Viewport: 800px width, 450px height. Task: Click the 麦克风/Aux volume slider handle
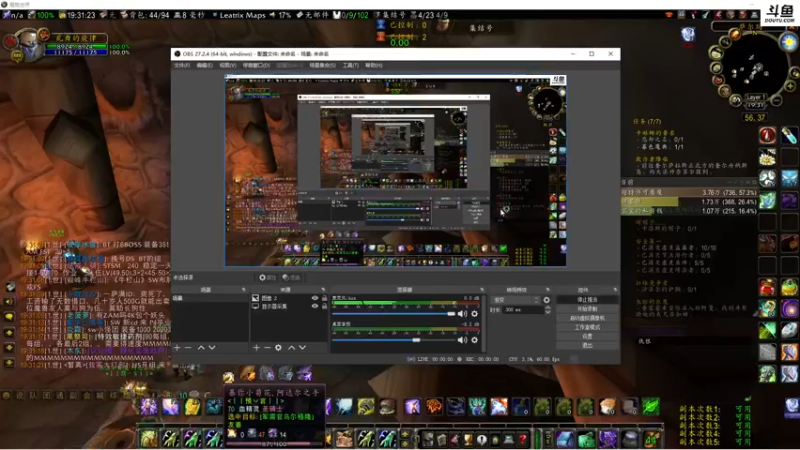point(451,314)
